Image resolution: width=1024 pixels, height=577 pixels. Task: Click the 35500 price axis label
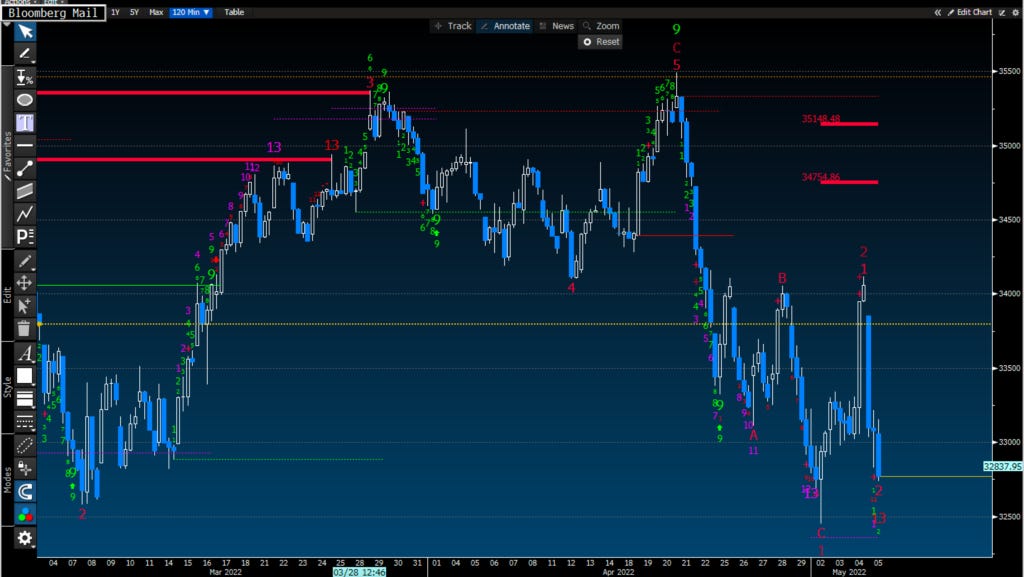1009,71
